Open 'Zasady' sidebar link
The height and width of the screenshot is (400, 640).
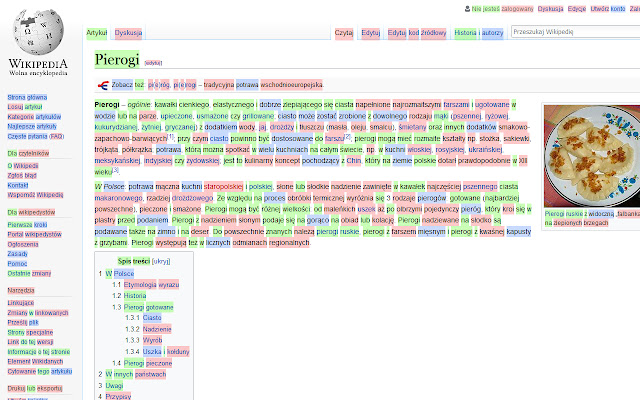point(18,254)
